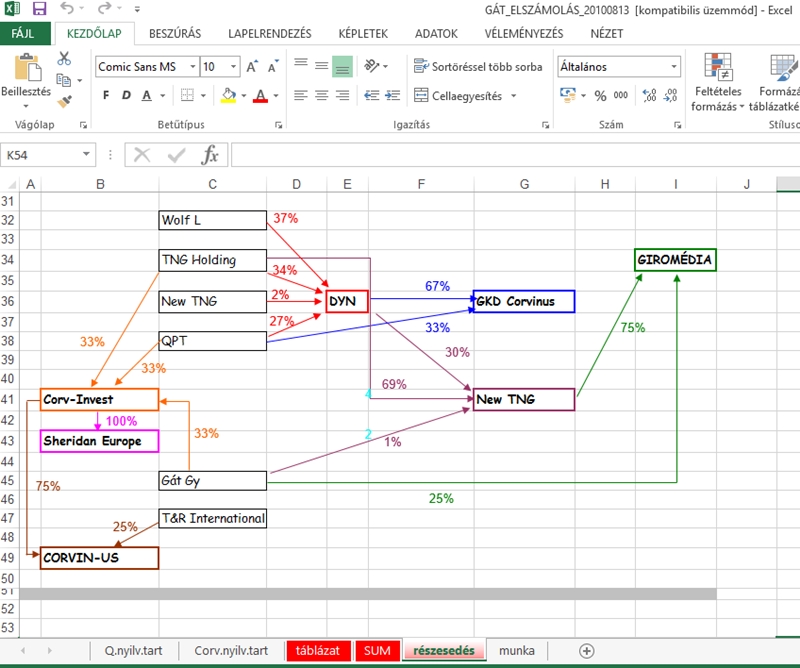800x668 pixels.
Task: Expand the Paste options arrow under Beillesztés
Action: pos(26,106)
